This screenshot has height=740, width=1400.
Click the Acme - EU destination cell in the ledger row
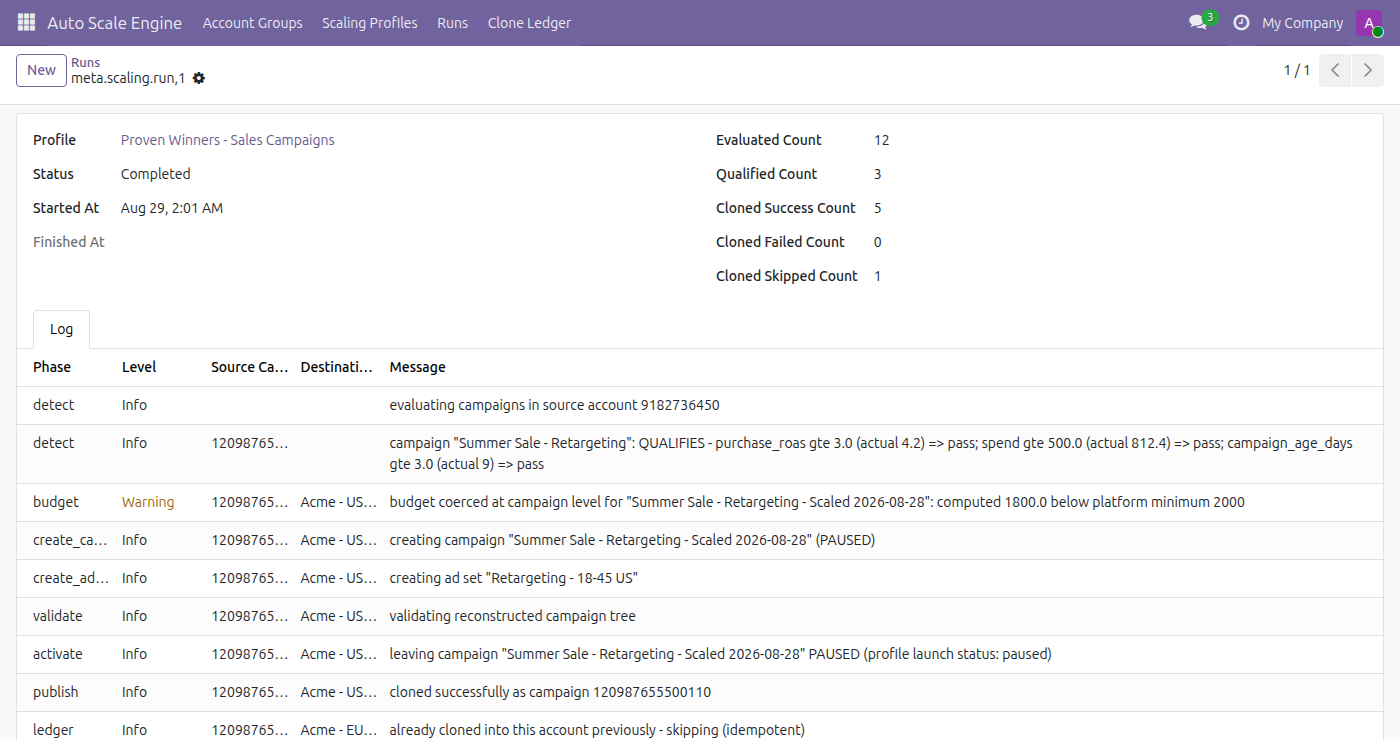pyautogui.click(x=338, y=730)
